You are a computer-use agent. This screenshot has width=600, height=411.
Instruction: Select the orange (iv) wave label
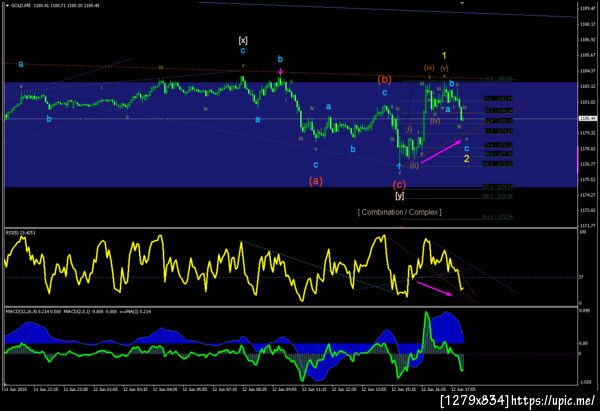tap(435, 121)
